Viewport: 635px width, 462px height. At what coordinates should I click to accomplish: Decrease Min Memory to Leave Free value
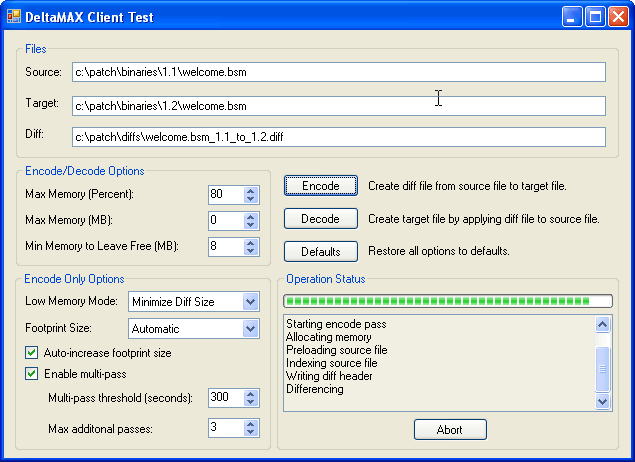(x=251, y=251)
